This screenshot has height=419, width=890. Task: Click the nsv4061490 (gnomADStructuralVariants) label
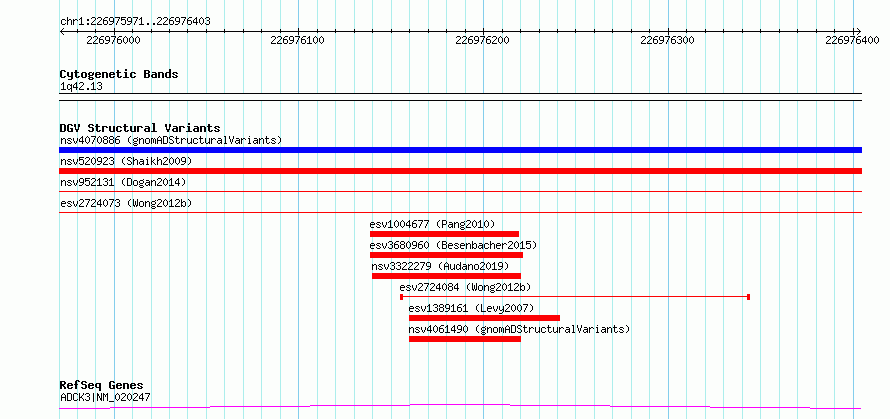coord(519,329)
